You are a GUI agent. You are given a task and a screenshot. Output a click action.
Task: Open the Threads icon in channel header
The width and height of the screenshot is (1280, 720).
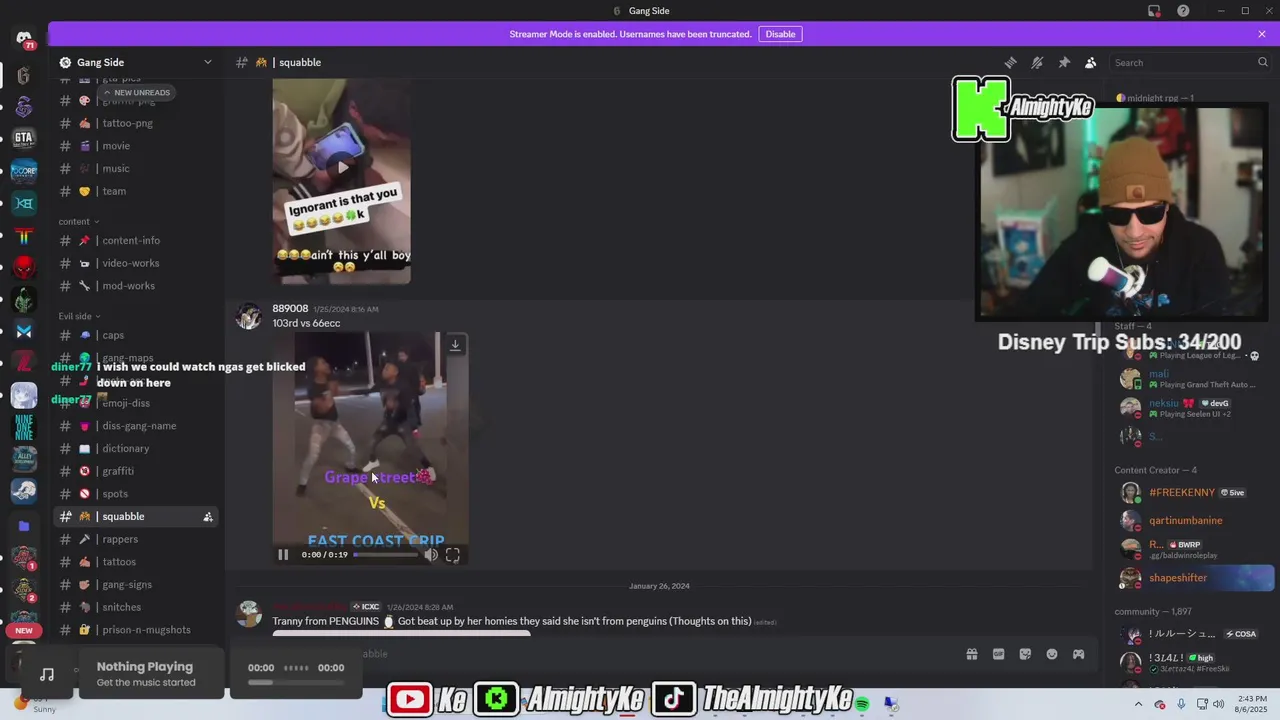point(1011,62)
